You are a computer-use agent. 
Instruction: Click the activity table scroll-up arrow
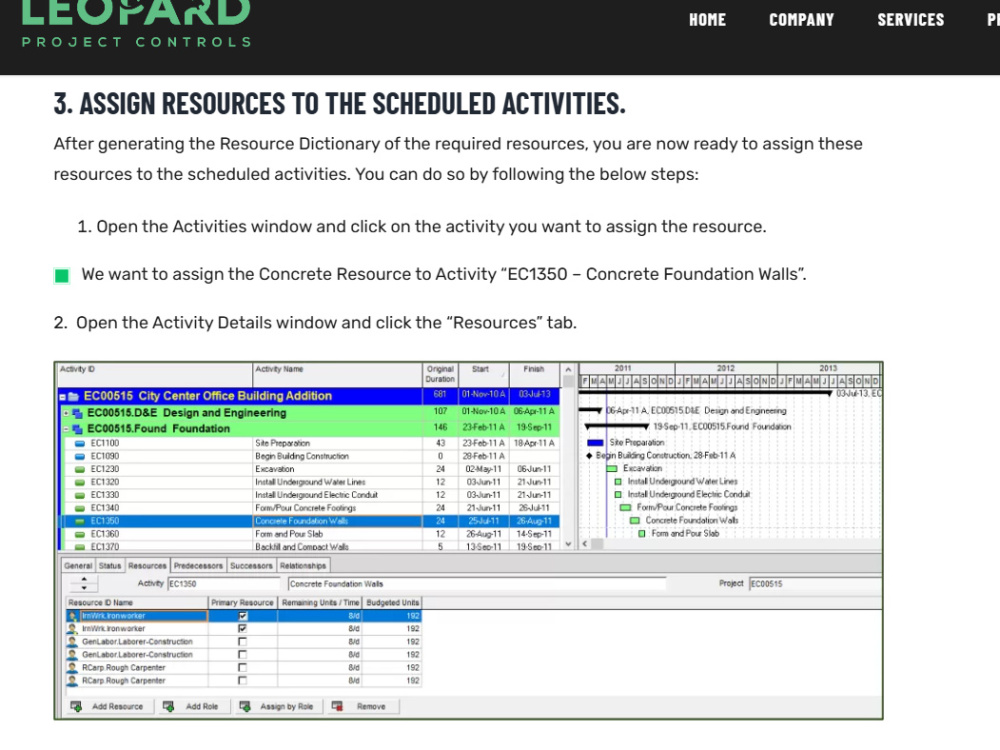click(568, 369)
